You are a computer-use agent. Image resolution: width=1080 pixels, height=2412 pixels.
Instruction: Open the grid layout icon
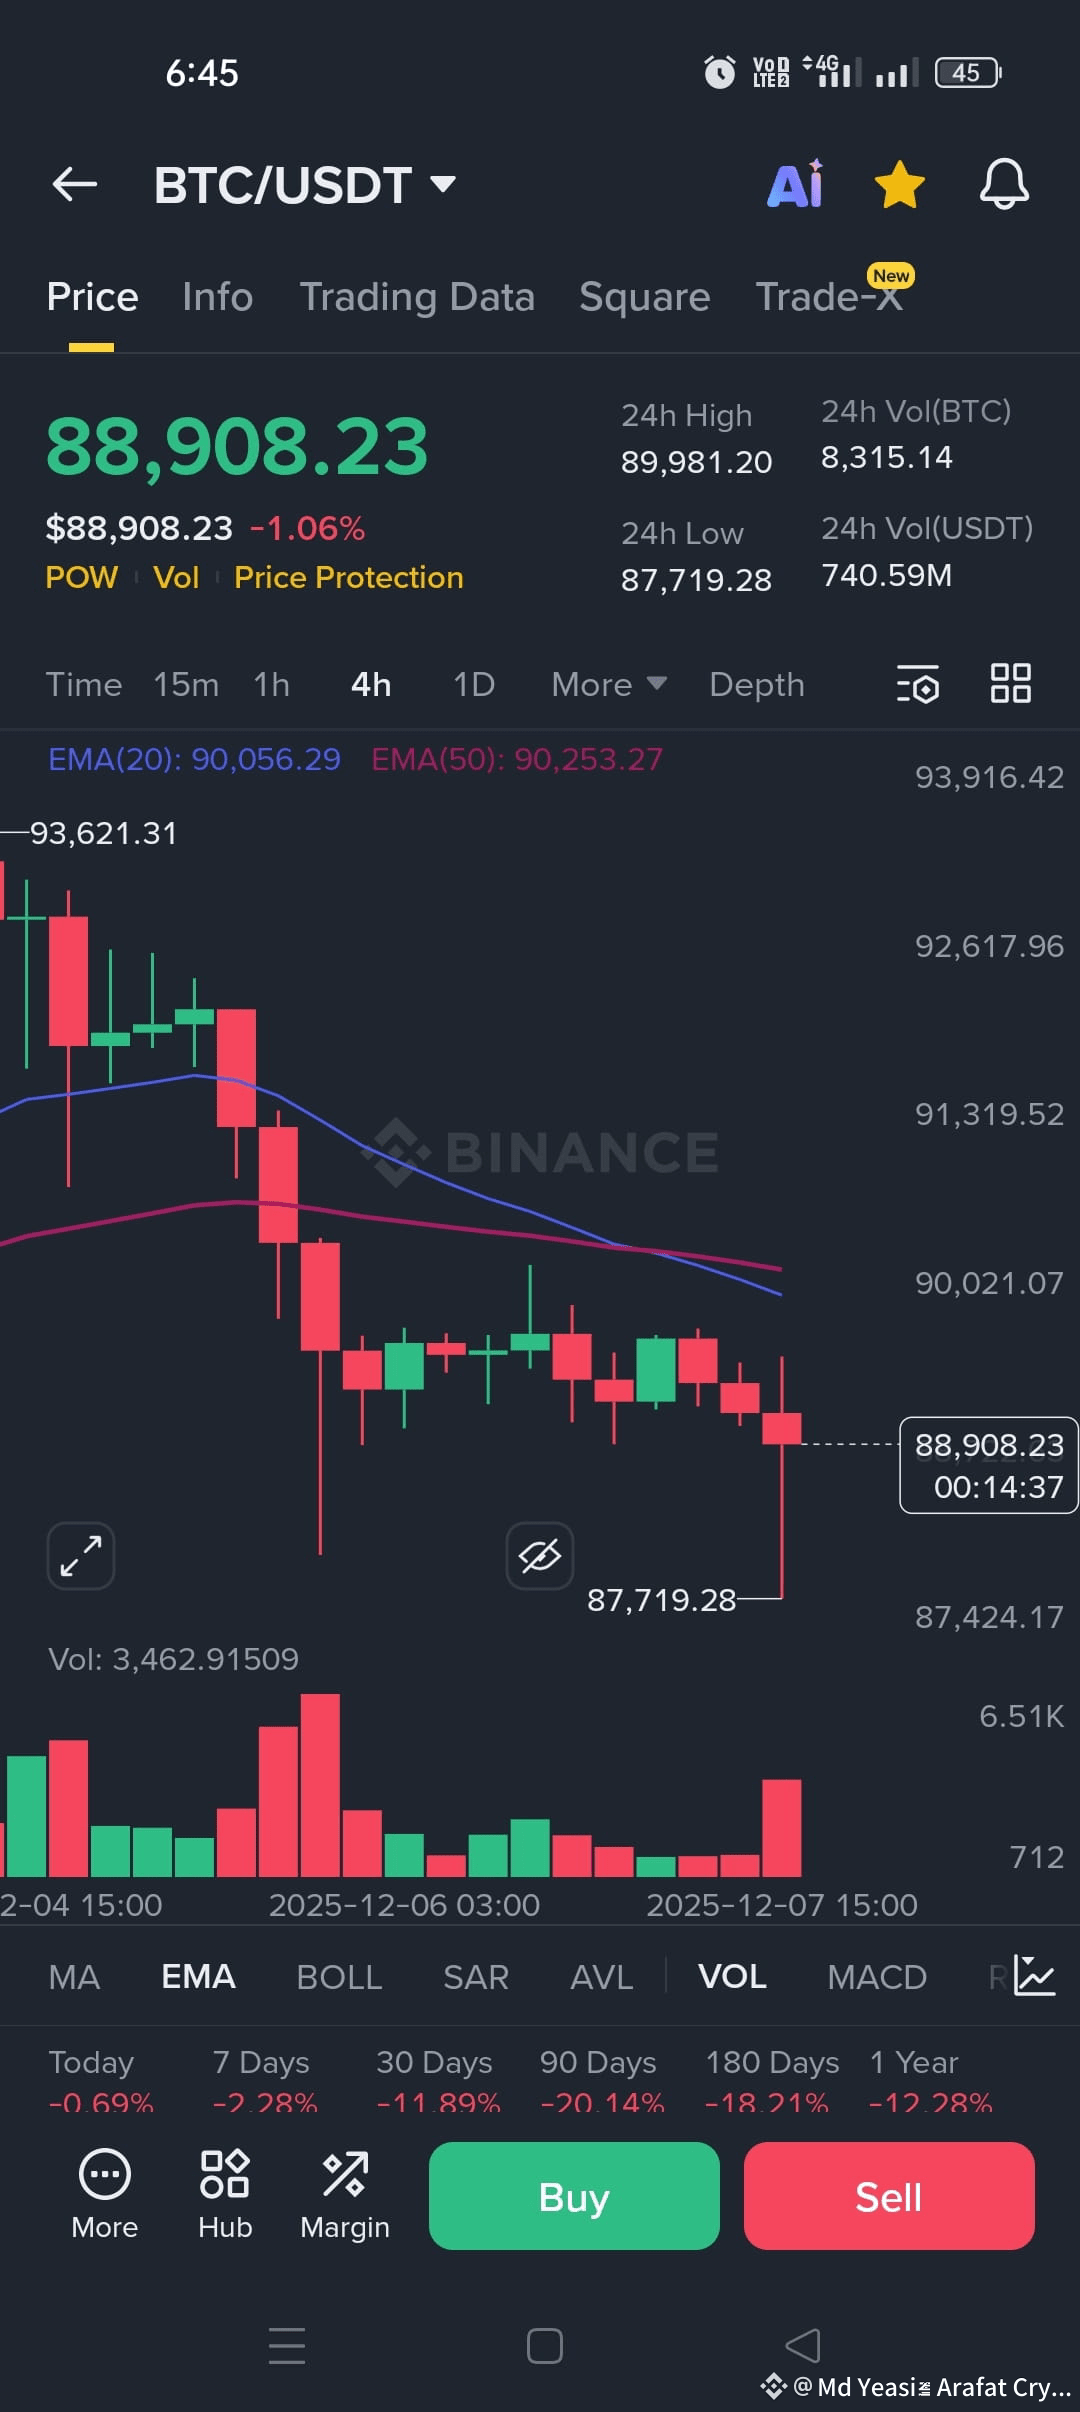1010,684
